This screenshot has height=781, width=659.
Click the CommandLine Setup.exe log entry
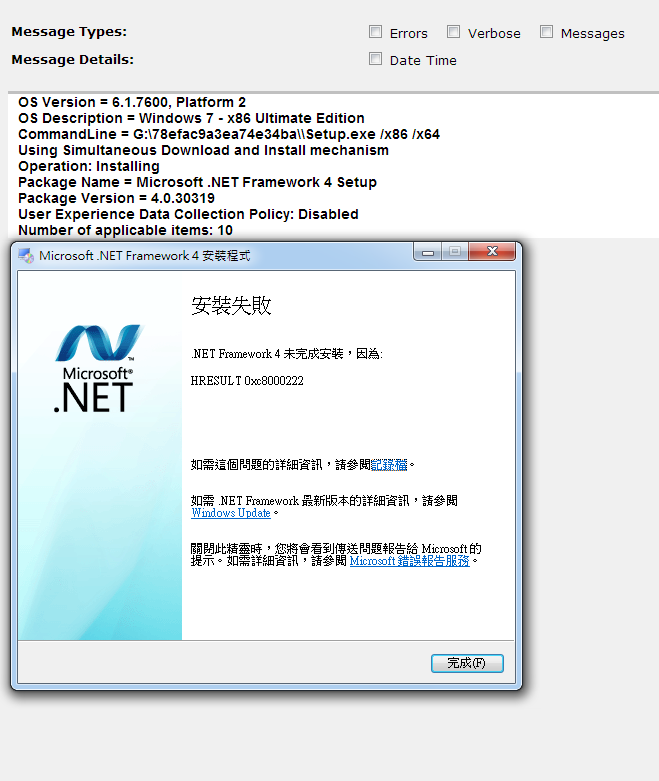pyautogui.click(x=229, y=134)
